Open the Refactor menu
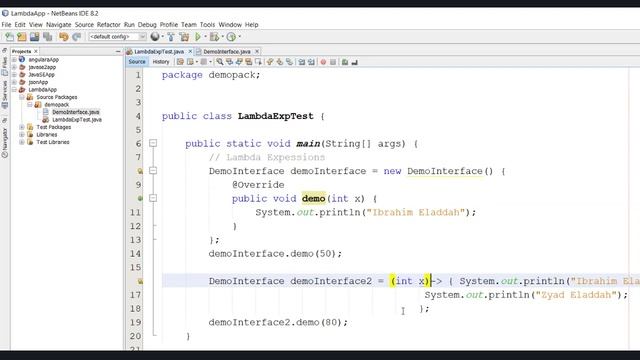Image resolution: width=640 pixels, height=360 pixels. pyautogui.click(x=109, y=24)
